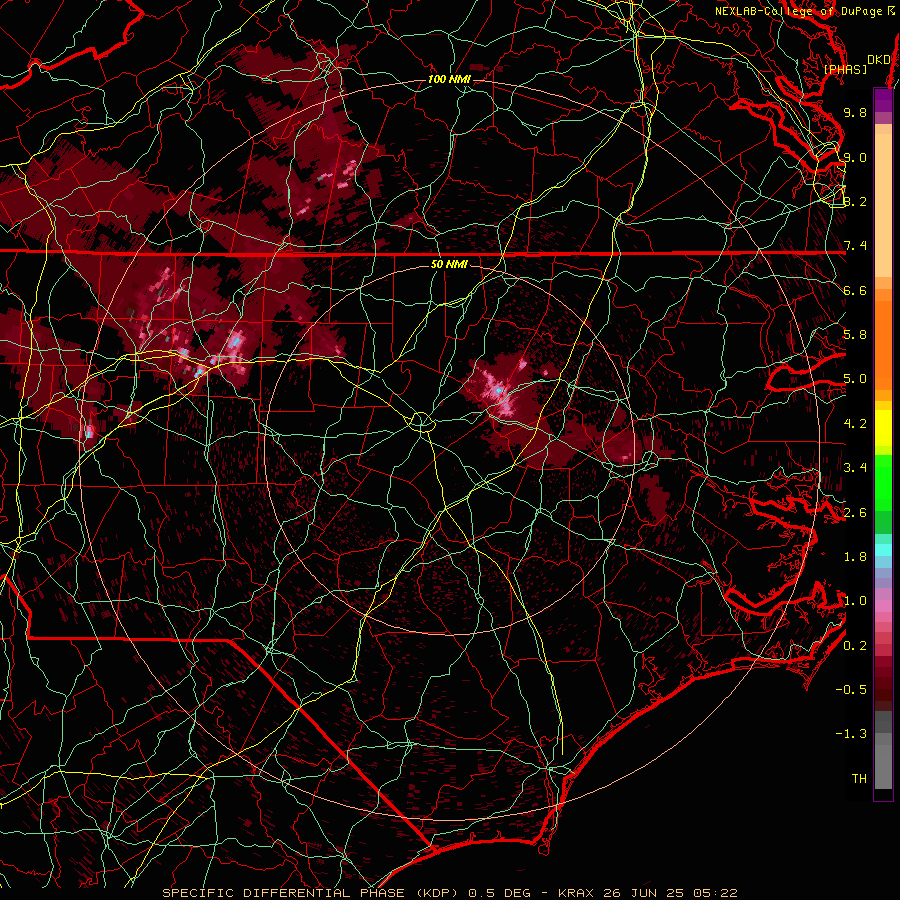Click the small circular highway loop near map center
Viewport: 900px width, 900px height.
pyautogui.click(x=422, y=422)
